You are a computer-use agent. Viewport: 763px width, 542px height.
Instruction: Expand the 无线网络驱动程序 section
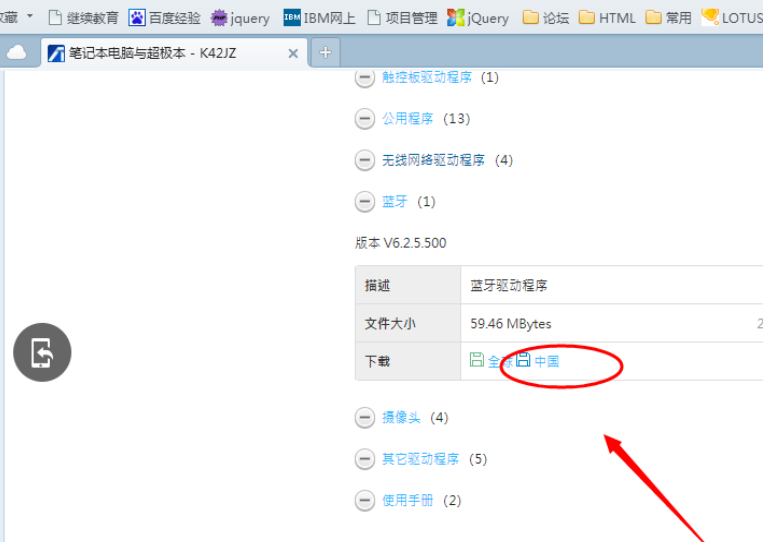click(365, 160)
